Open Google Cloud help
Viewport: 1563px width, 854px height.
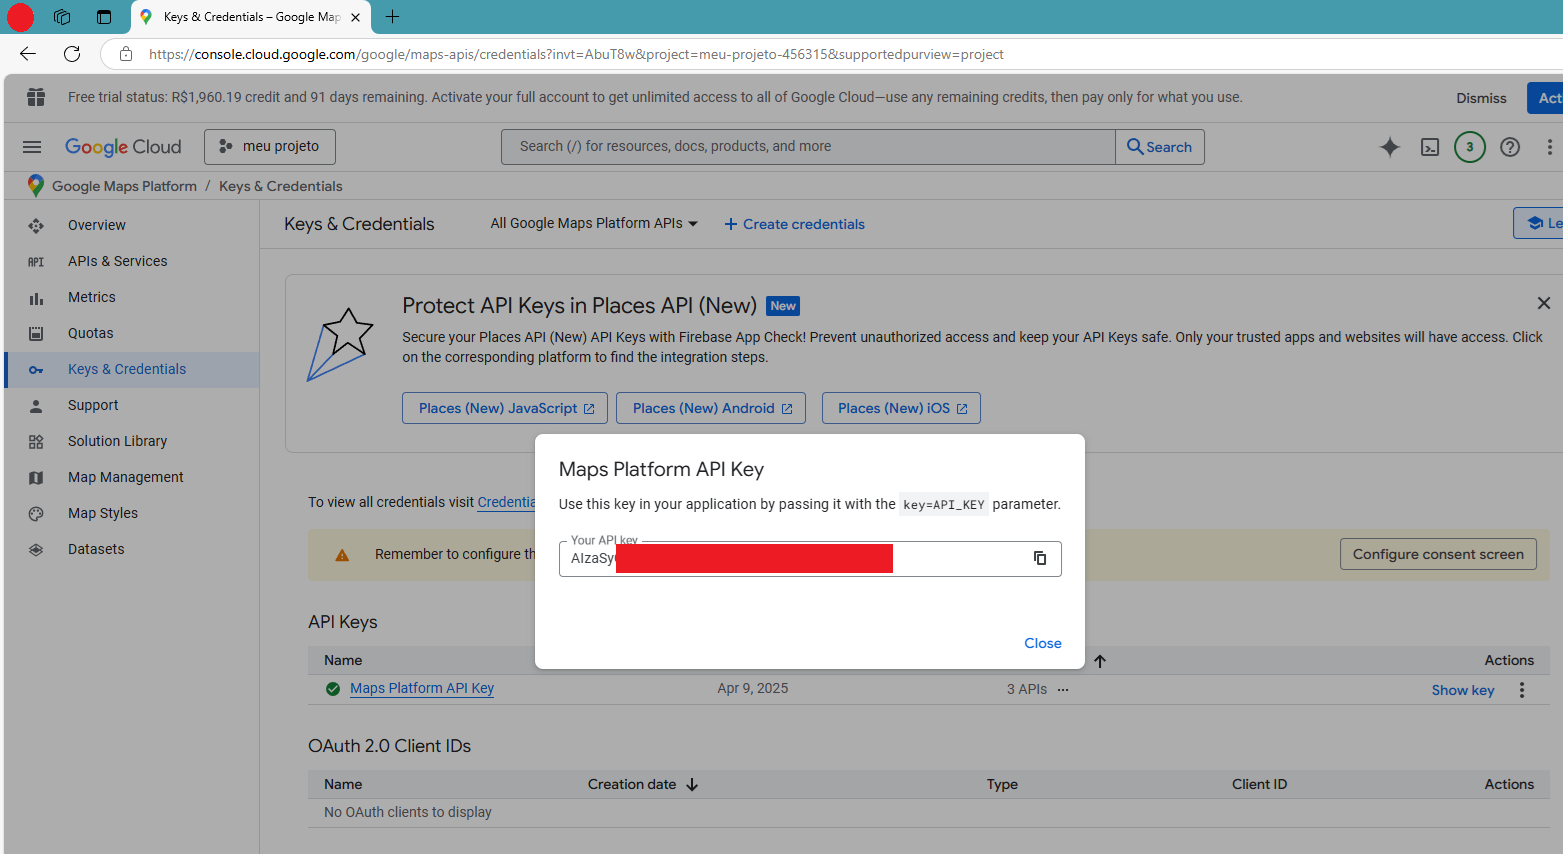point(1510,147)
